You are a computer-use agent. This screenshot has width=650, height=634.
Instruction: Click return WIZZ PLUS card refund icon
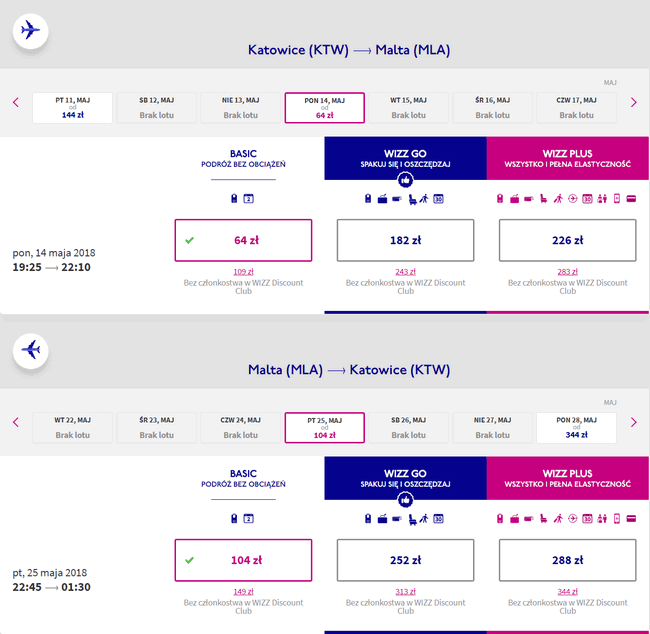tap(631, 519)
